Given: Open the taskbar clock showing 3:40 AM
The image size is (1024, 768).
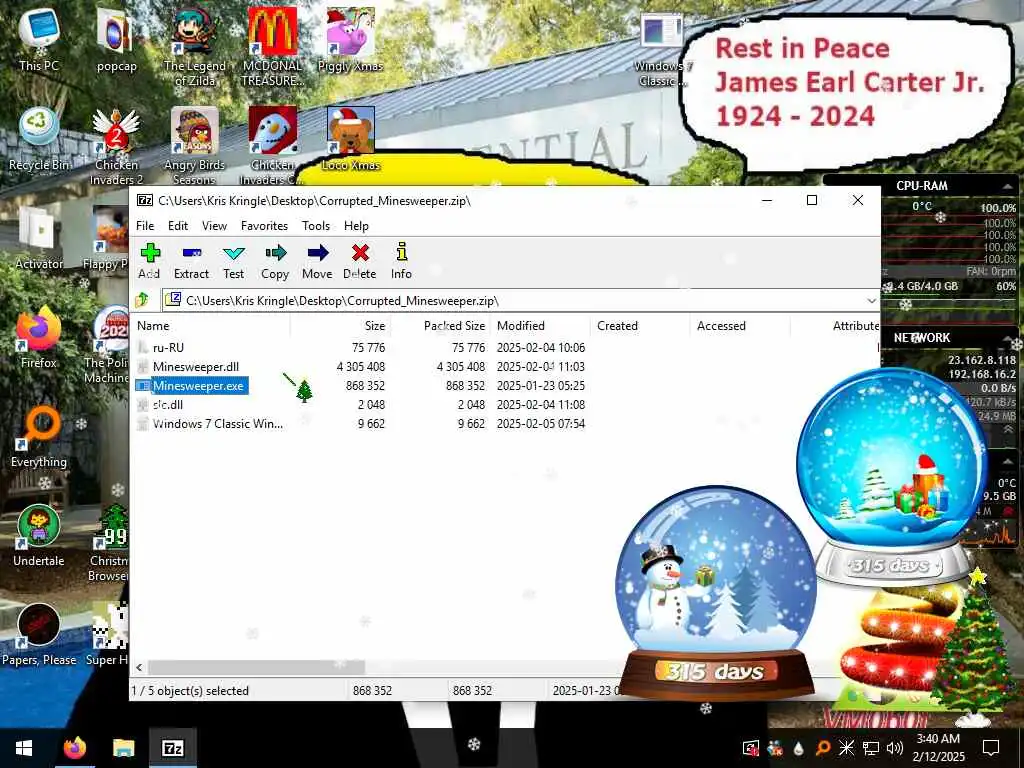Looking at the screenshot, I should 938,748.
